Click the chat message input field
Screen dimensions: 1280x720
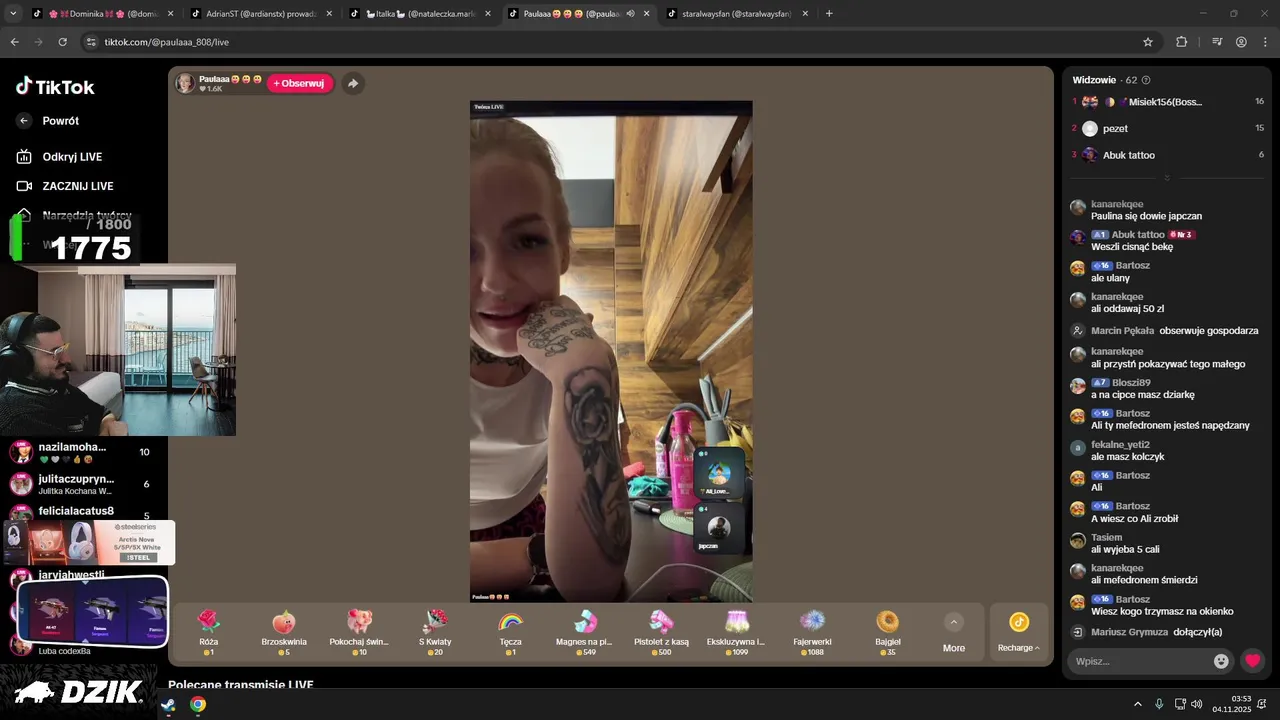tap(1140, 661)
